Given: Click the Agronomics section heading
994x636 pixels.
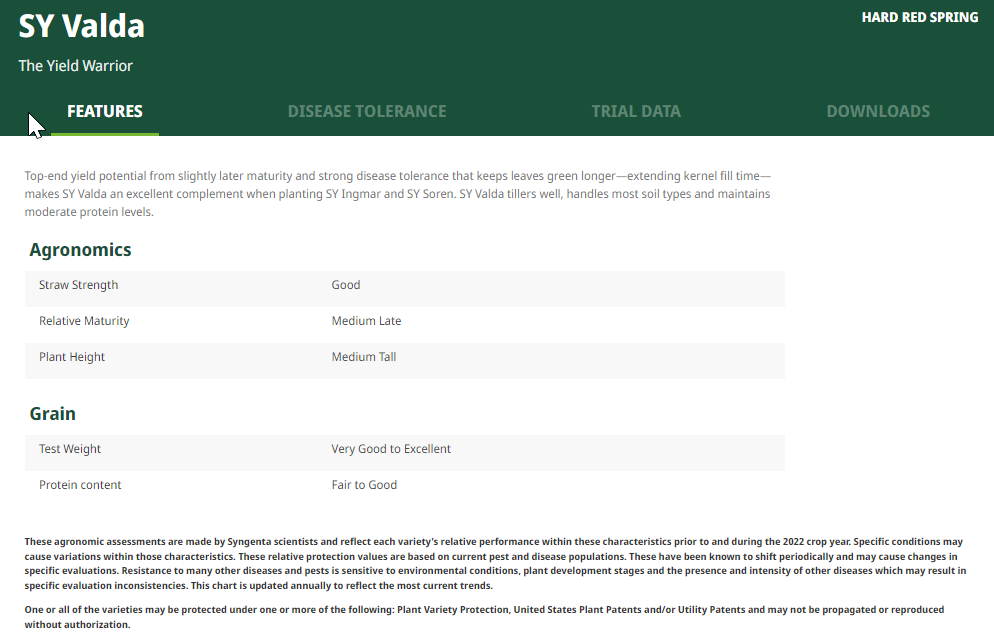Looking at the screenshot, I should point(81,250).
